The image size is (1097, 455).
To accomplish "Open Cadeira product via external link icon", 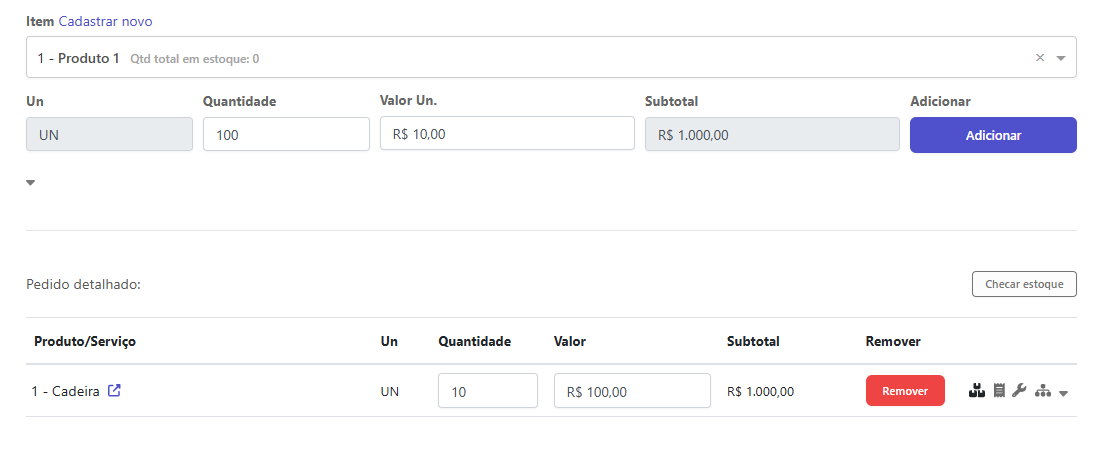I will pos(114,391).
